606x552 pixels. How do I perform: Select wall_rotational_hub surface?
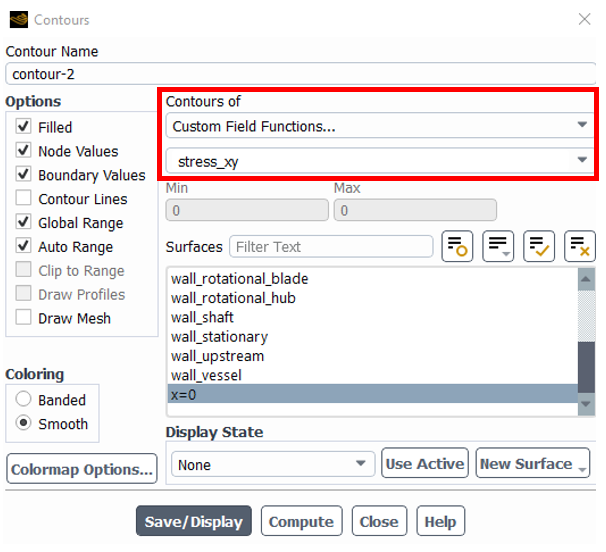(x=373, y=298)
